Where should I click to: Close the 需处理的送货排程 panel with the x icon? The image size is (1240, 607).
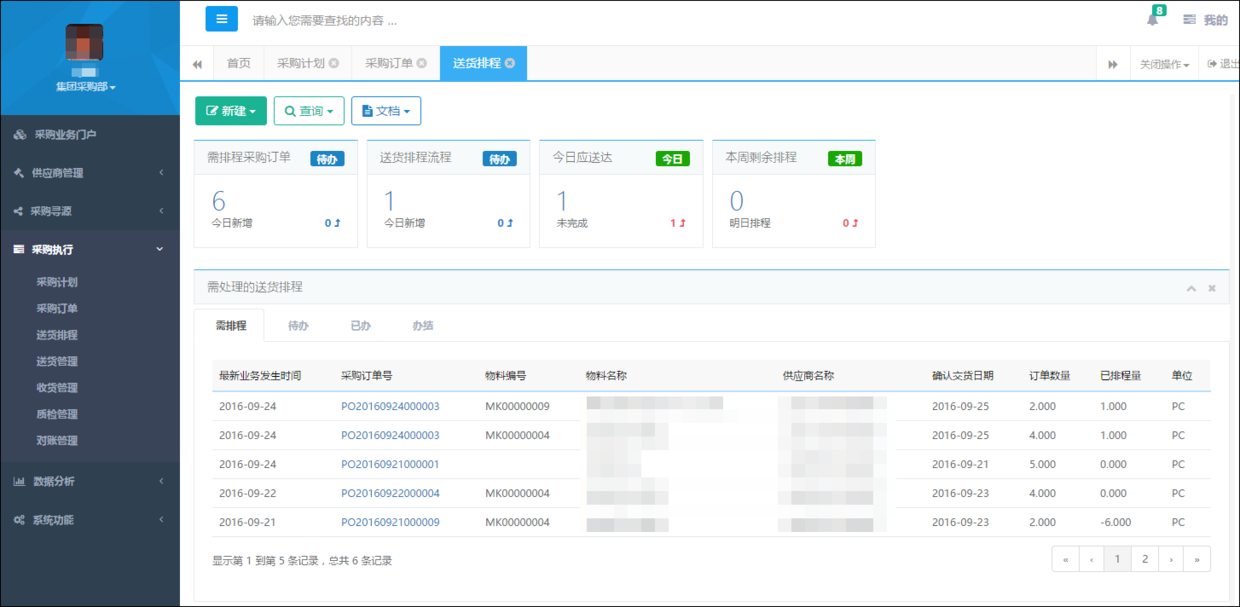click(1212, 288)
